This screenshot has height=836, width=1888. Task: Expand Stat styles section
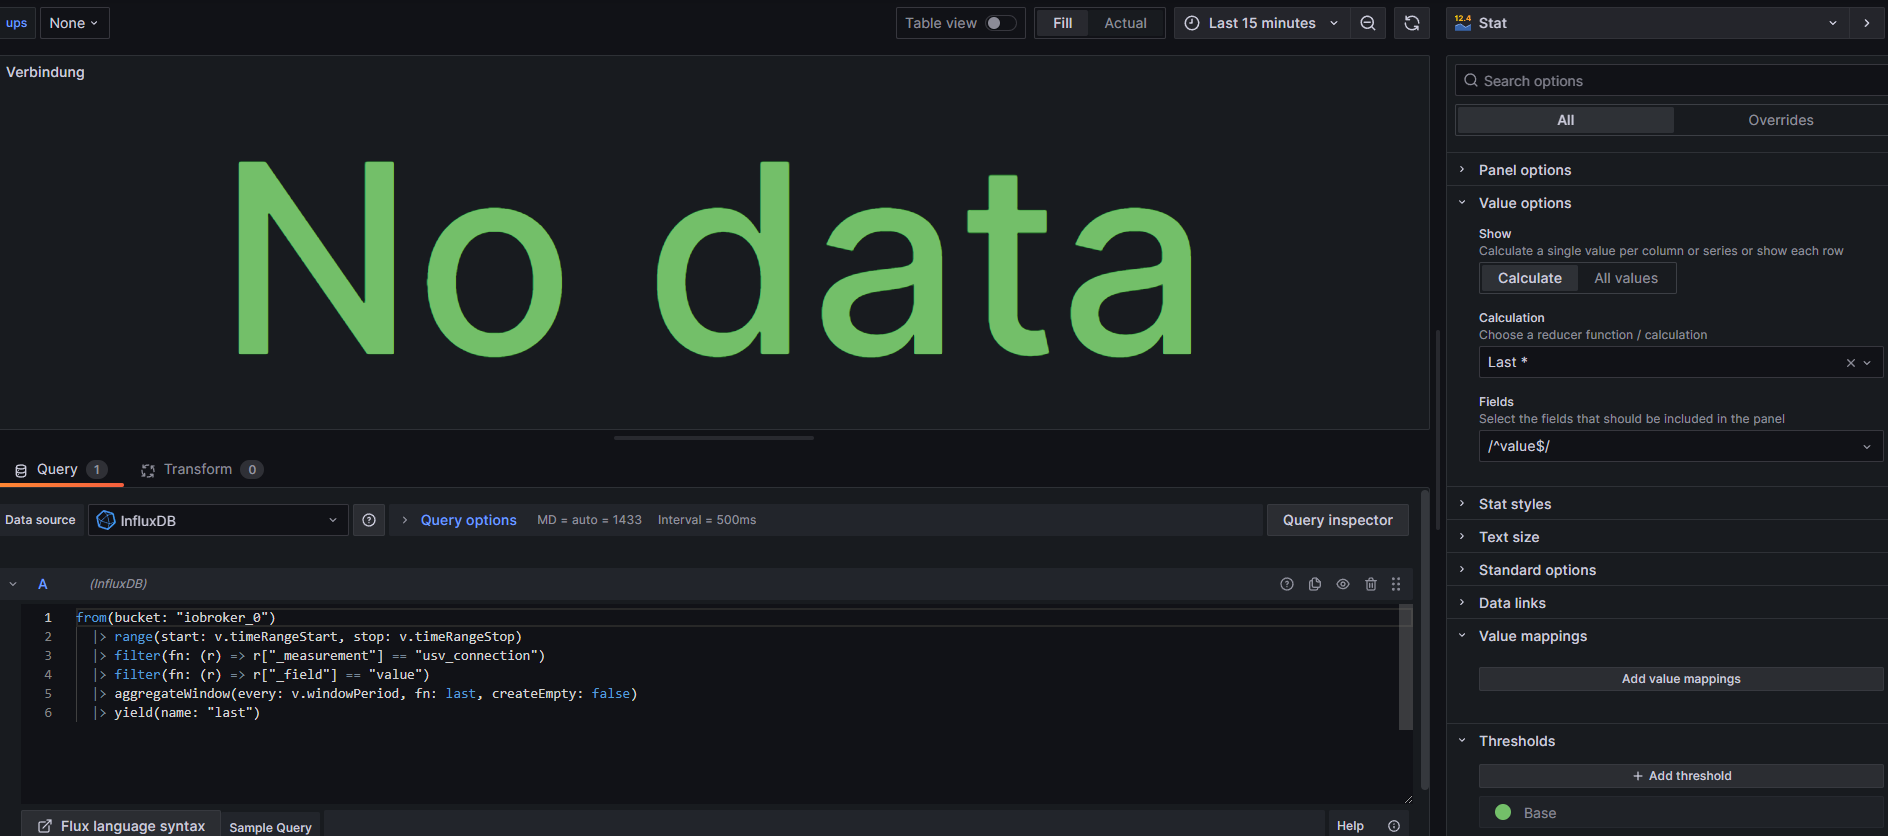click(1514, 504)
